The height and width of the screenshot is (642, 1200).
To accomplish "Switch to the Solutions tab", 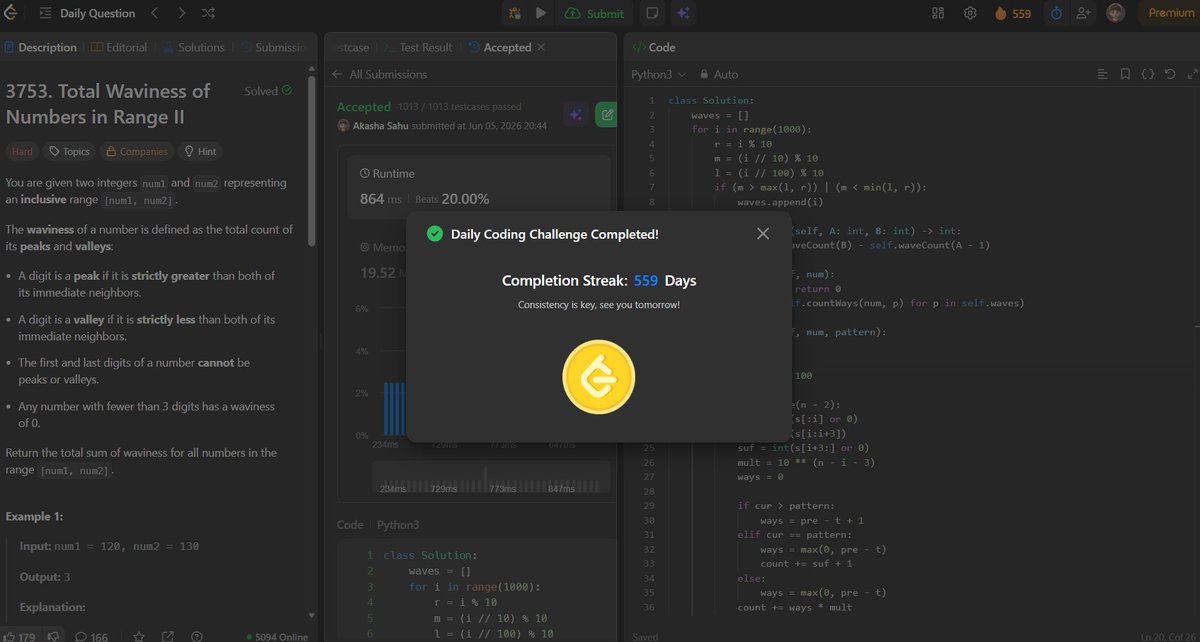I will [x=194, y=47].
